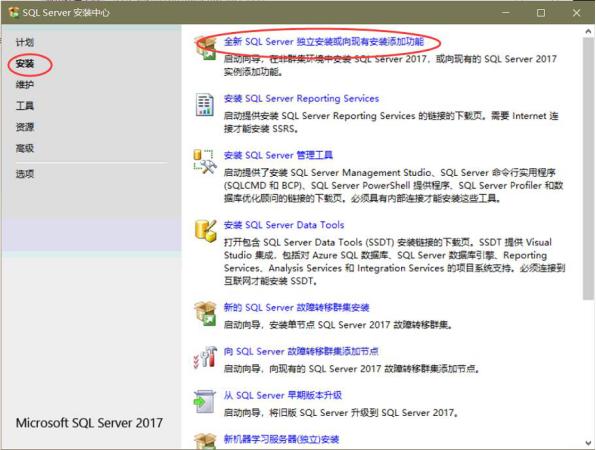Click the upgrade from earlier version icon
The width and height of the screenshot is (596, 450).
coord(205,401)
